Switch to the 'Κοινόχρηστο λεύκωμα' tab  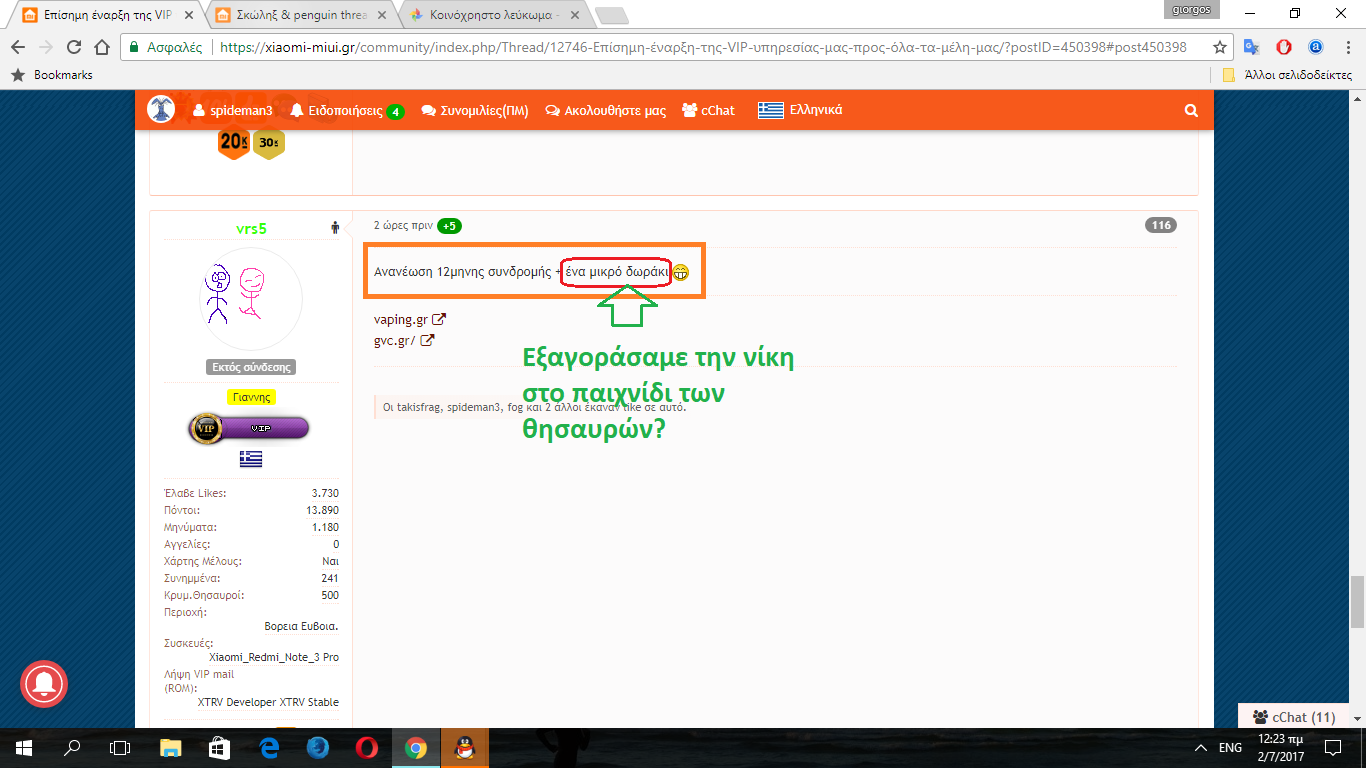485,15
